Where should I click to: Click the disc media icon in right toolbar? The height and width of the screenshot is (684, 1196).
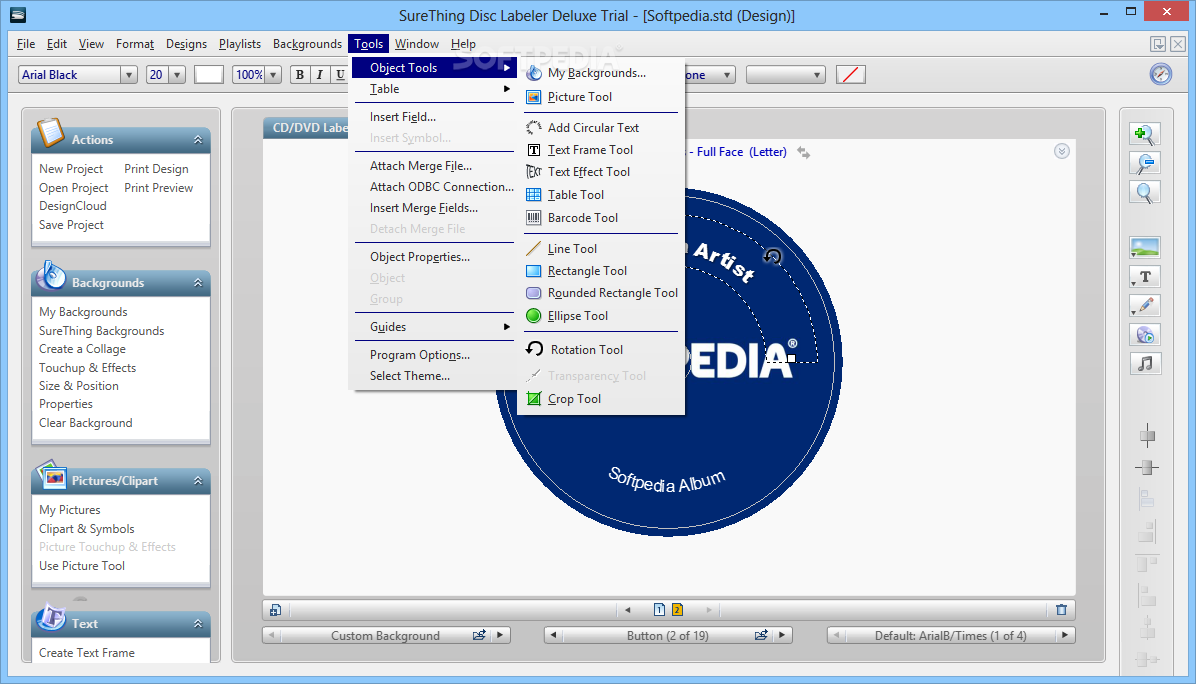(1145, 335)
